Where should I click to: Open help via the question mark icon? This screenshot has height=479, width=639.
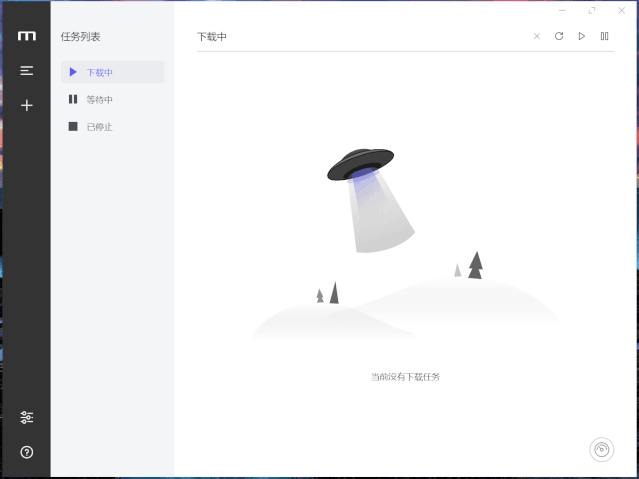26,452
